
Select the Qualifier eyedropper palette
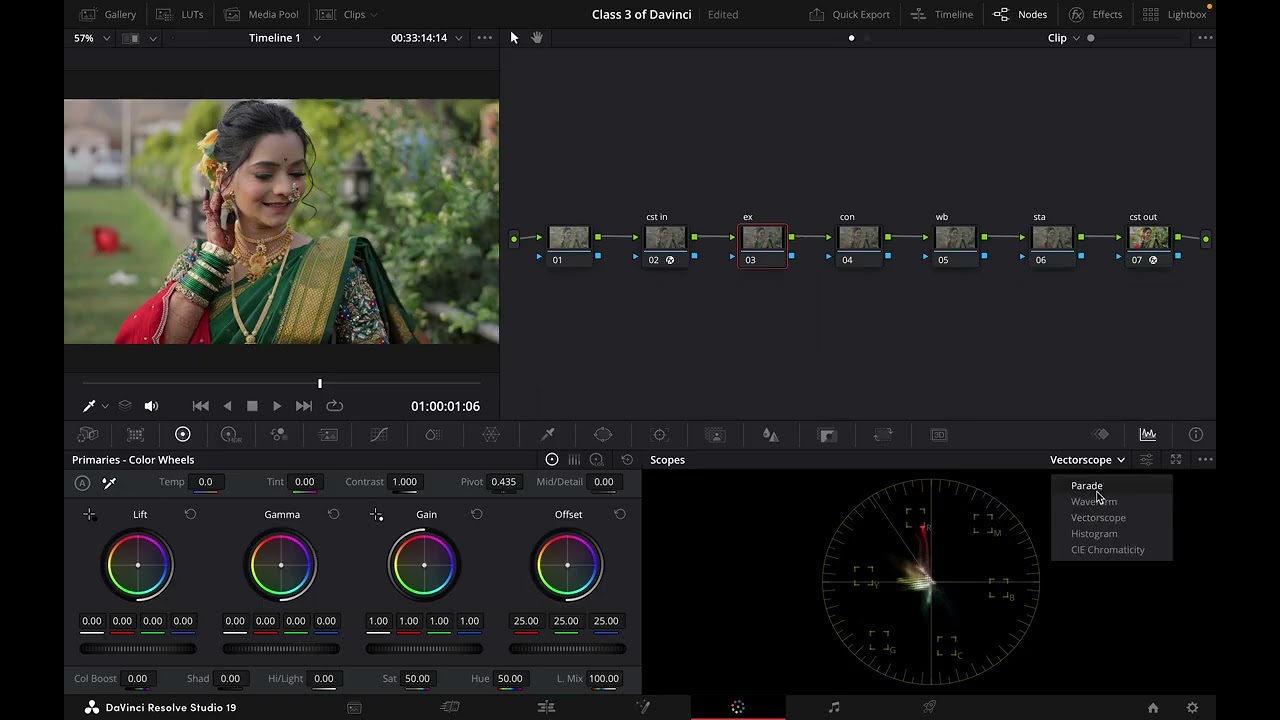(x=548, y=435)
